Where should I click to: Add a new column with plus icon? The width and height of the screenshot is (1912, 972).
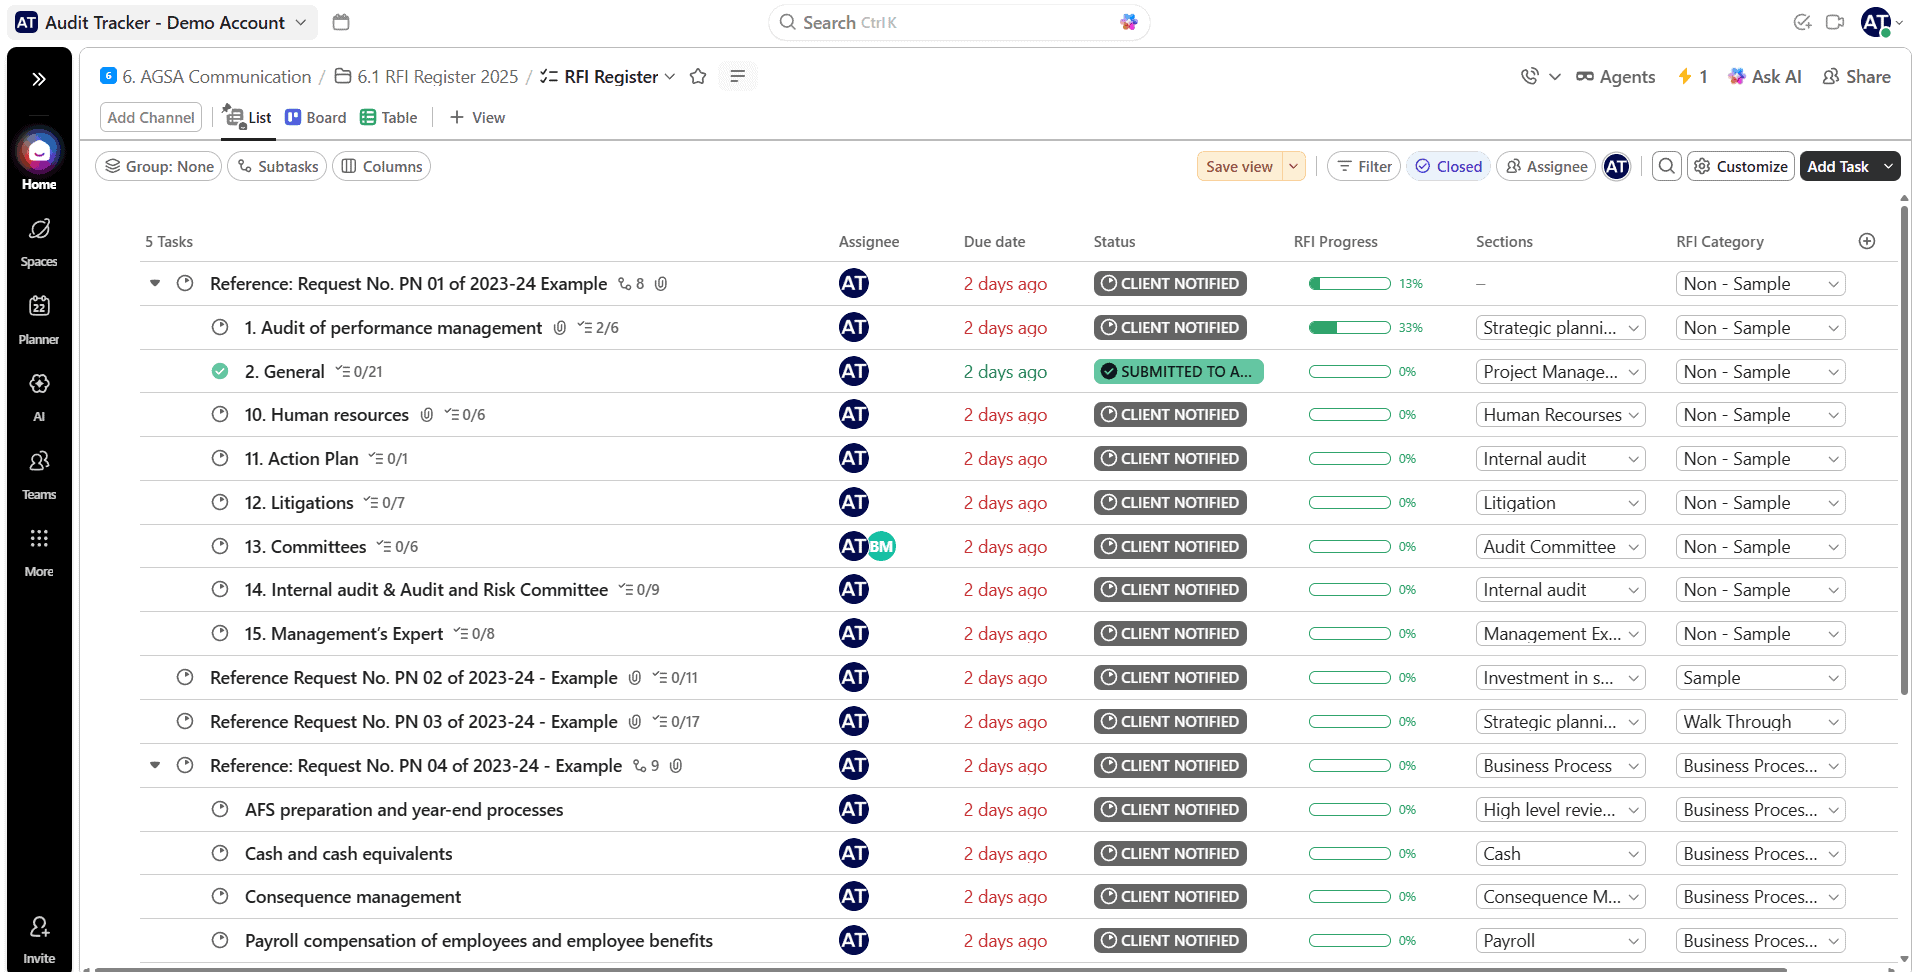(x=1867, y=241)
